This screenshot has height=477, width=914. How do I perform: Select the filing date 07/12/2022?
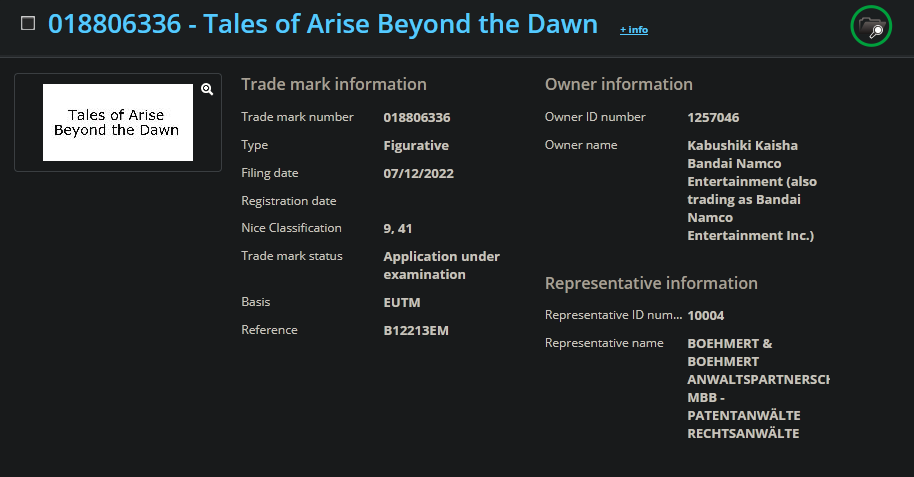[x=419, y=174]
